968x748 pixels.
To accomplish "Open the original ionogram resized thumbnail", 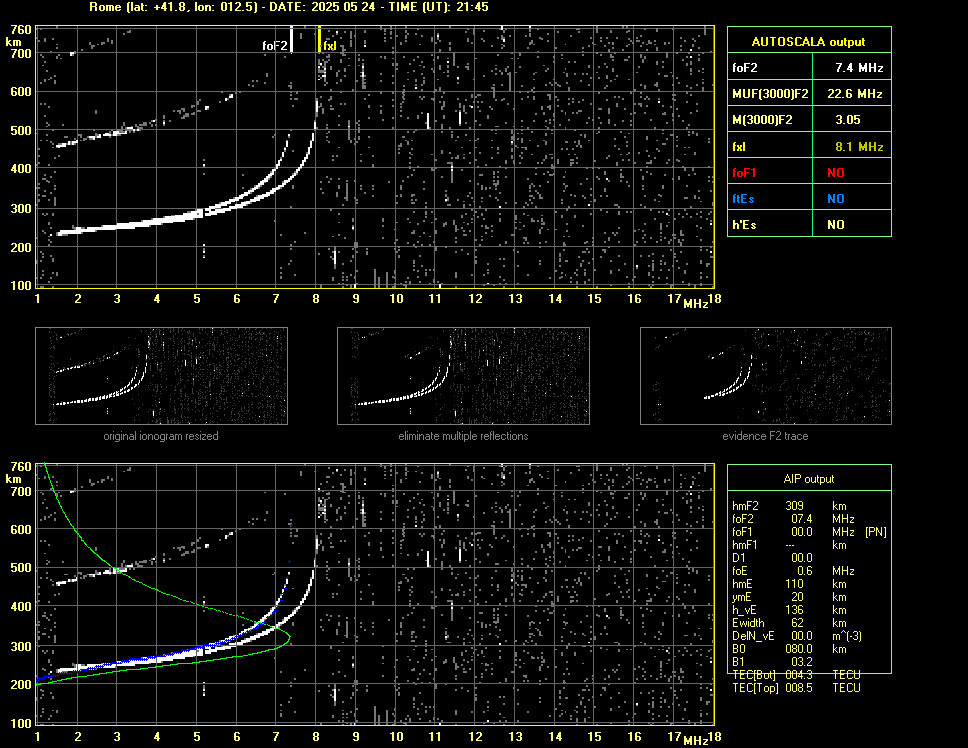I will click(x=161, y=376).
